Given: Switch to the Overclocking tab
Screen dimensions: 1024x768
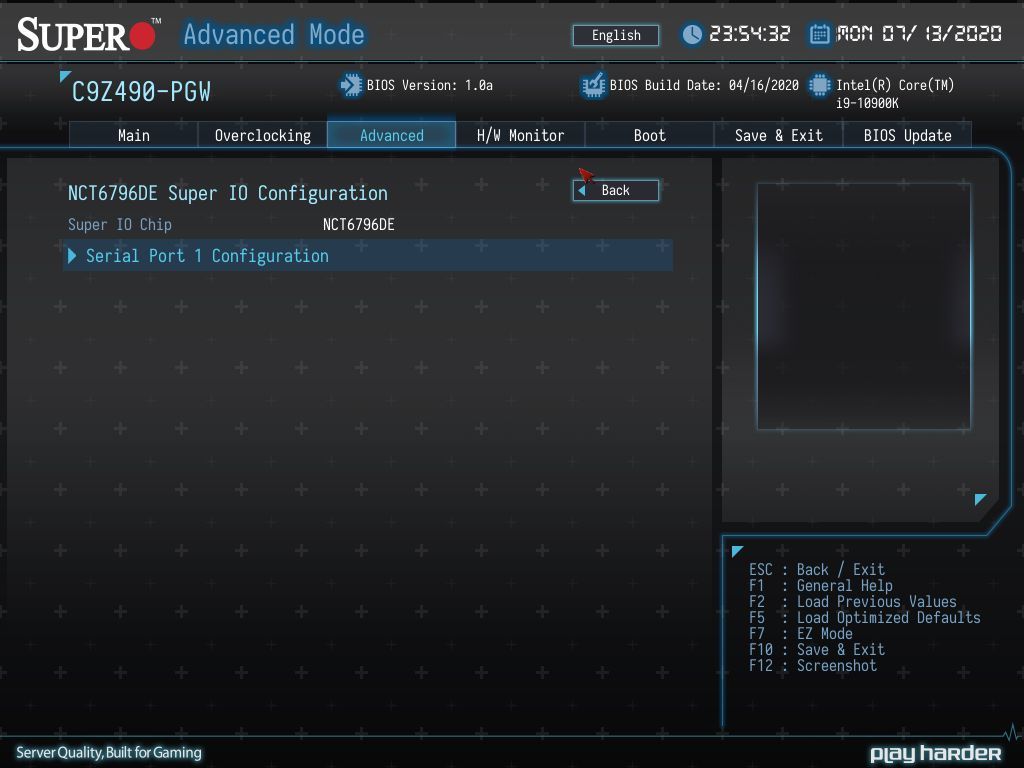Looking at the screenshot, I should 263,135.
